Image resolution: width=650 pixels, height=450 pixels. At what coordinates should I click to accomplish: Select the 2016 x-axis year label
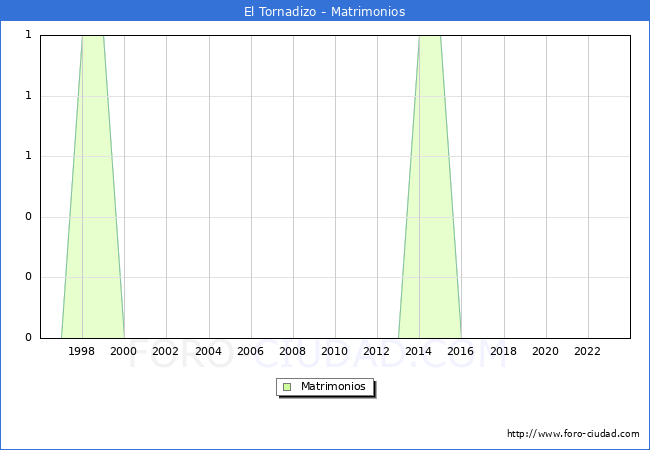click(460, 351)
